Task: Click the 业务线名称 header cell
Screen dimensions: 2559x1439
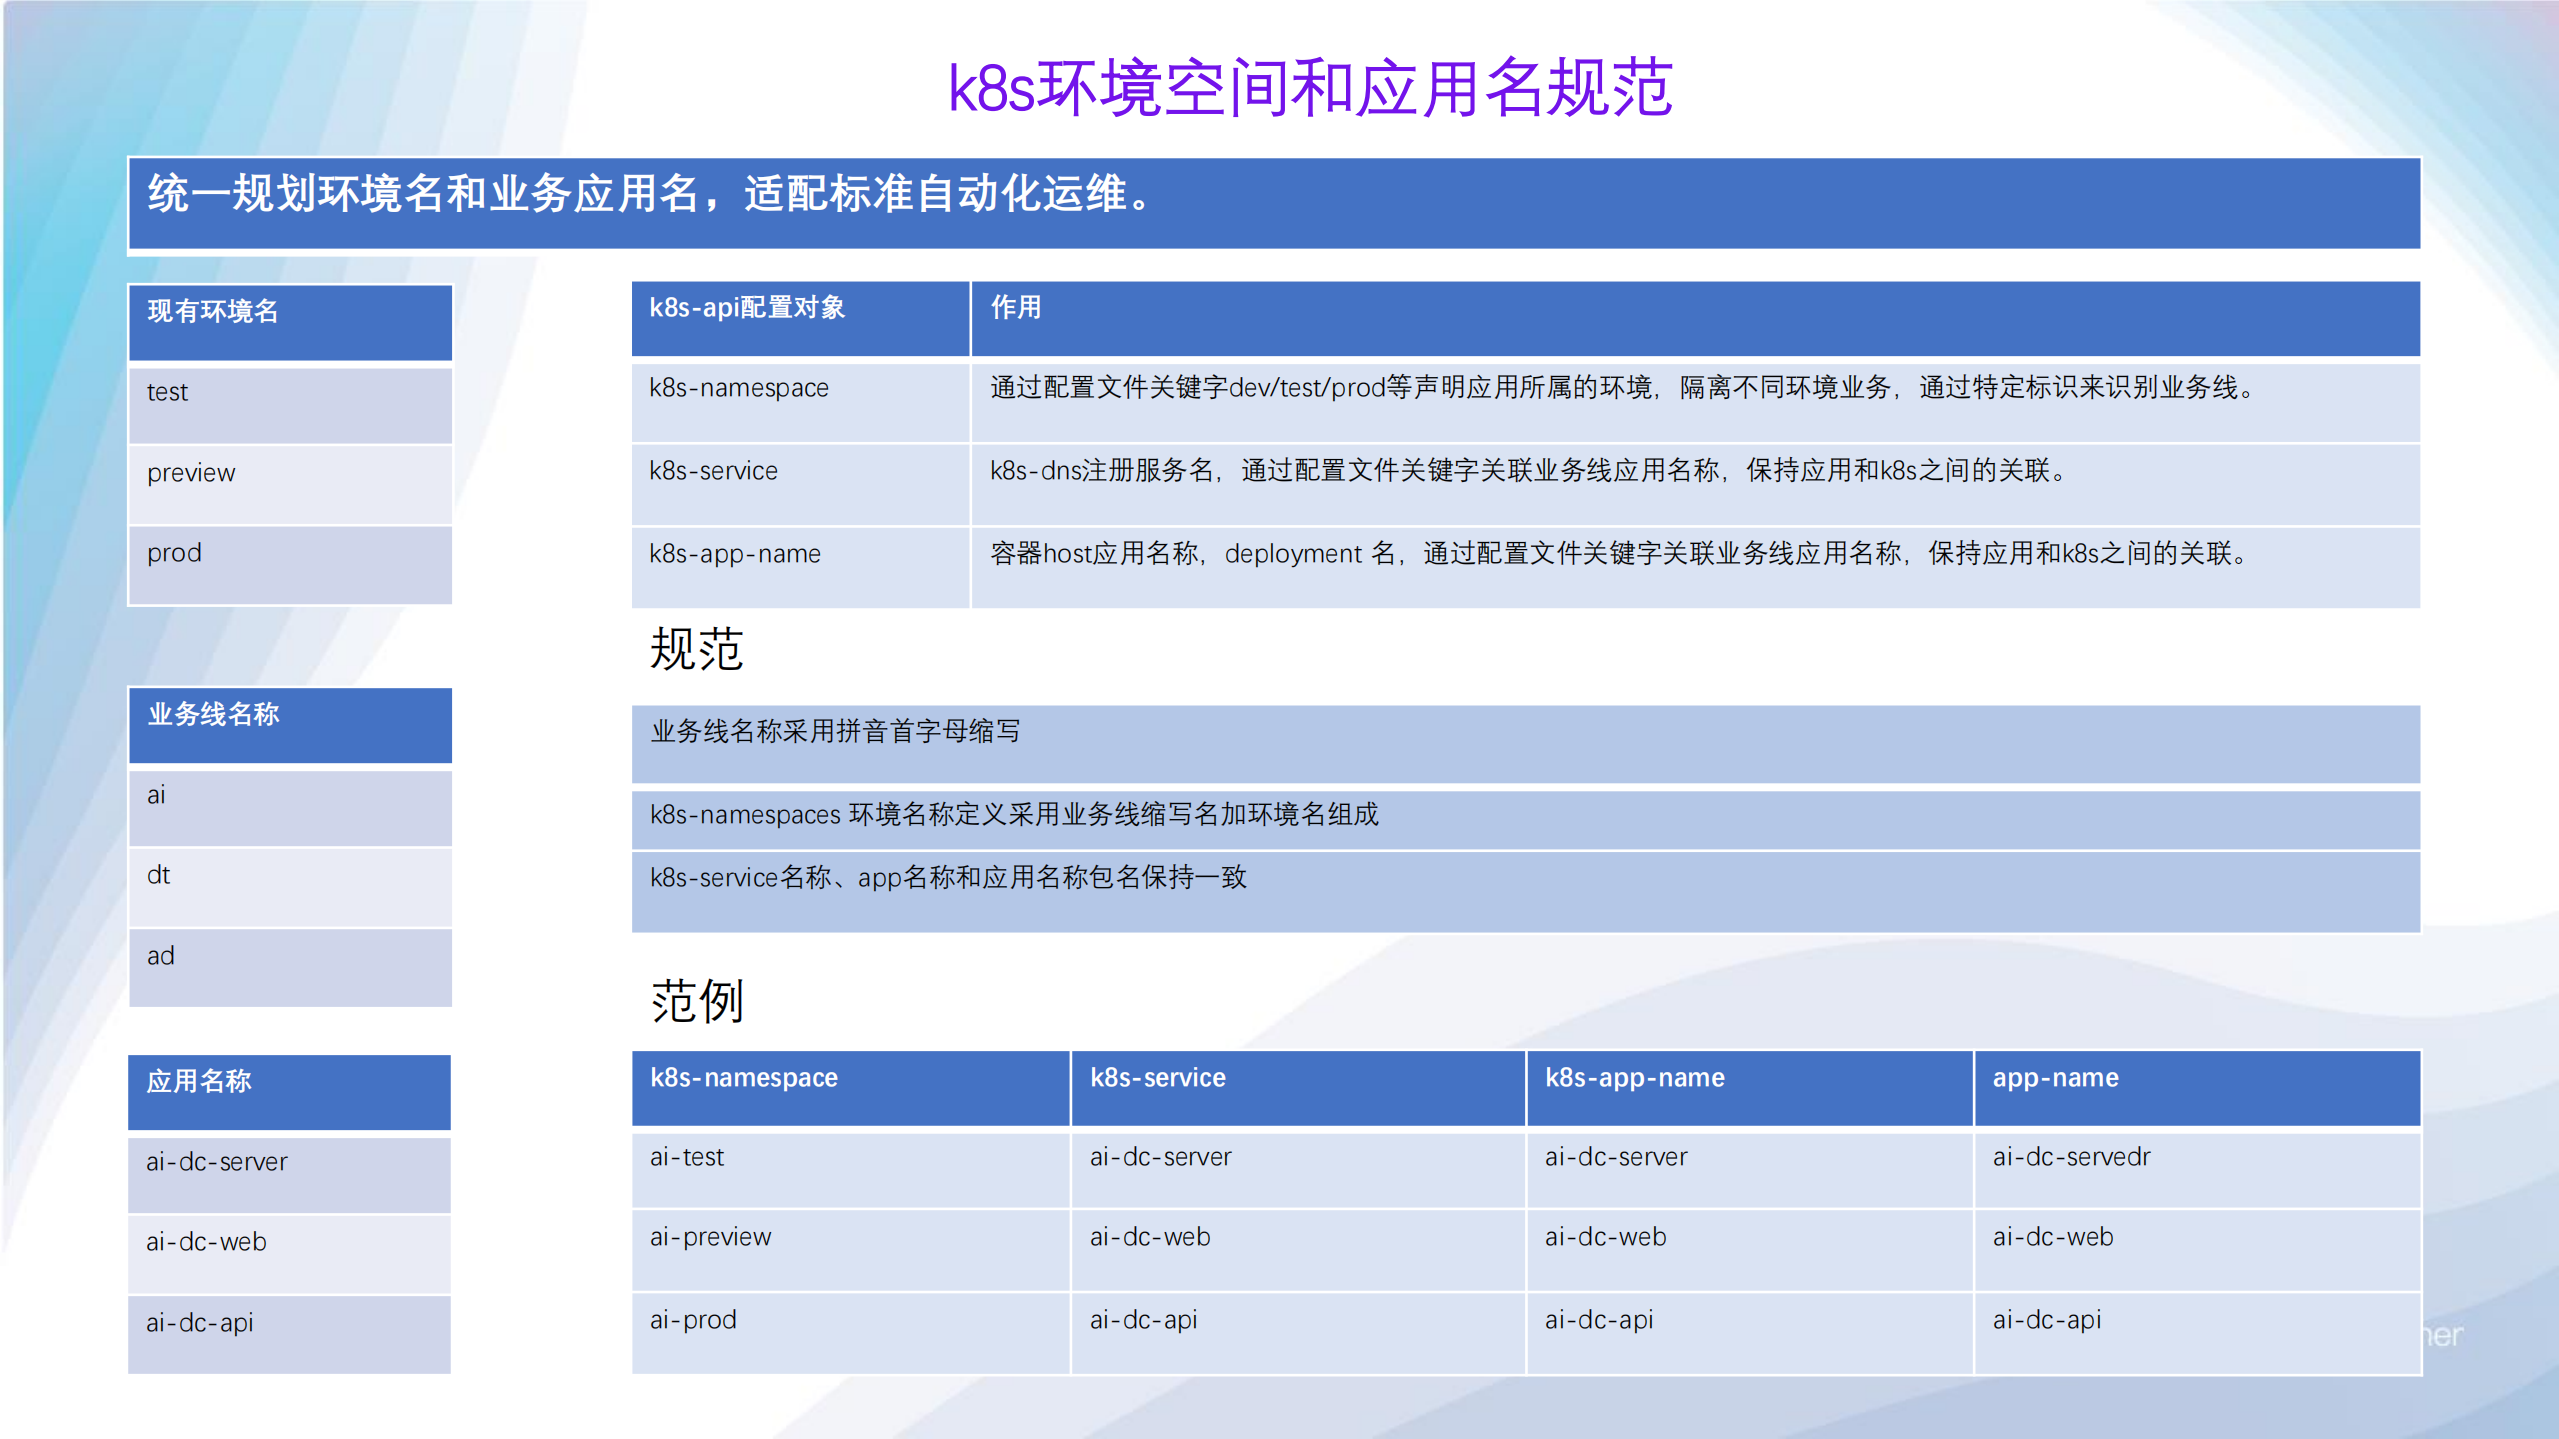Action: 288,725
